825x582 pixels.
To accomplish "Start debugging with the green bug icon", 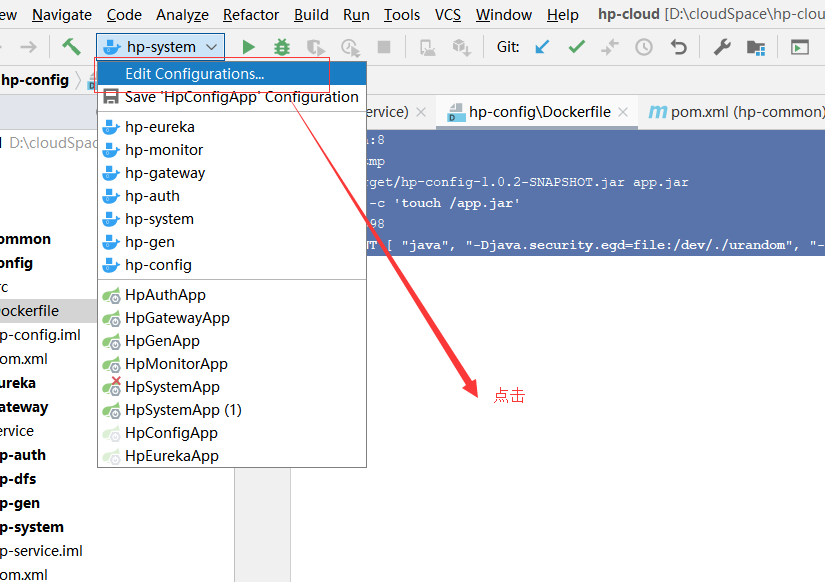I will click(x=282, y=47).
